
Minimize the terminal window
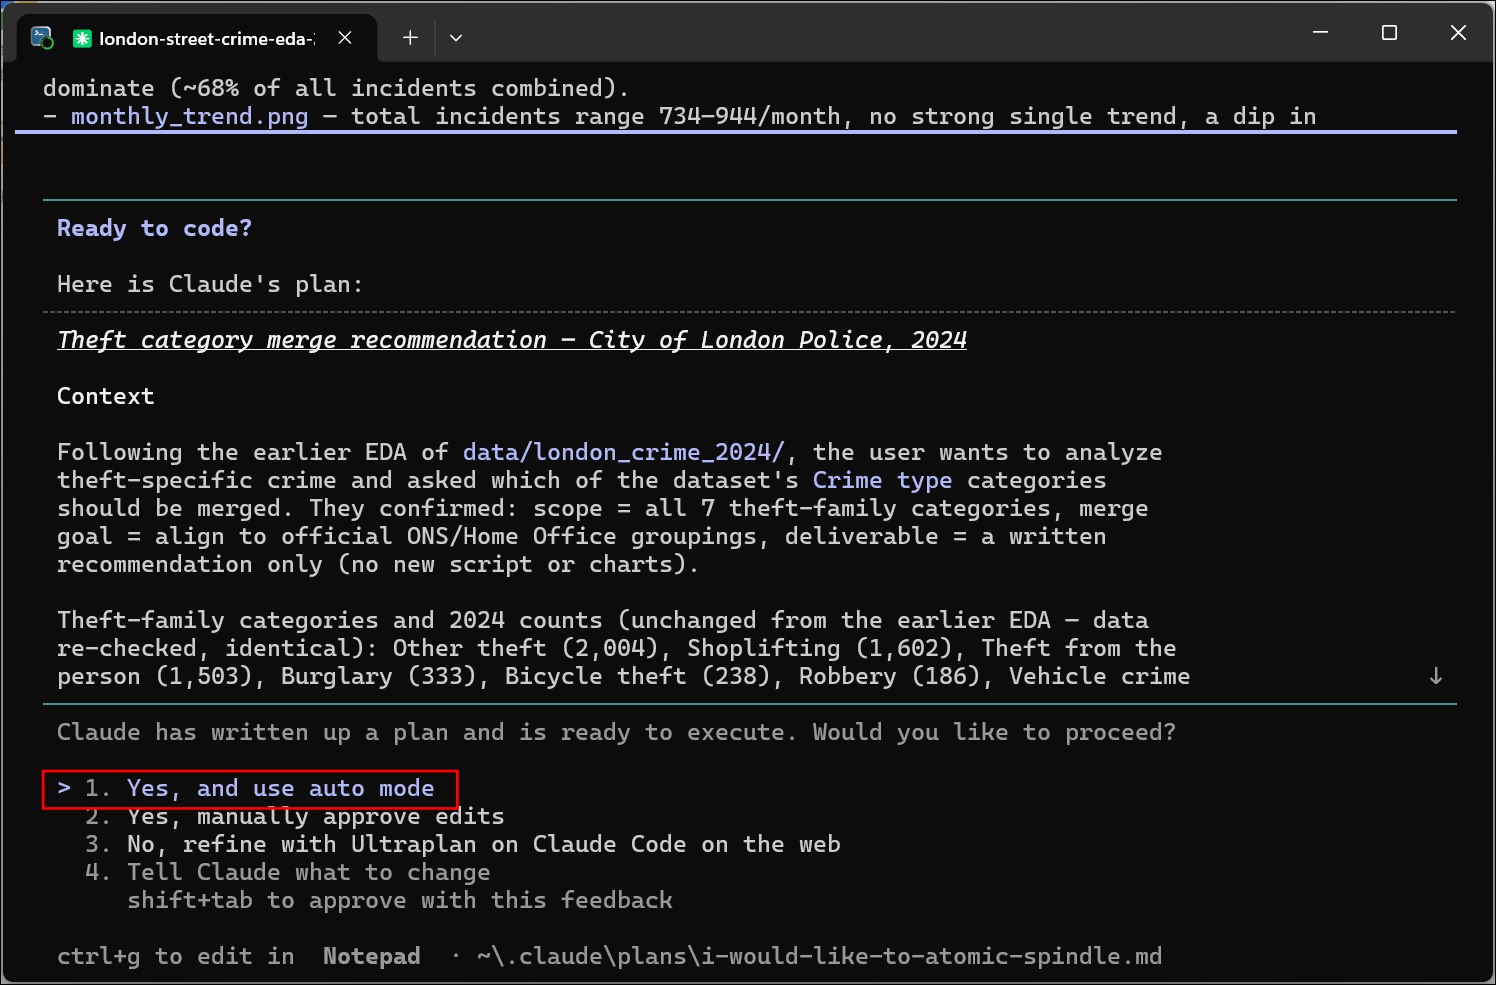(x=1320, y=33)
